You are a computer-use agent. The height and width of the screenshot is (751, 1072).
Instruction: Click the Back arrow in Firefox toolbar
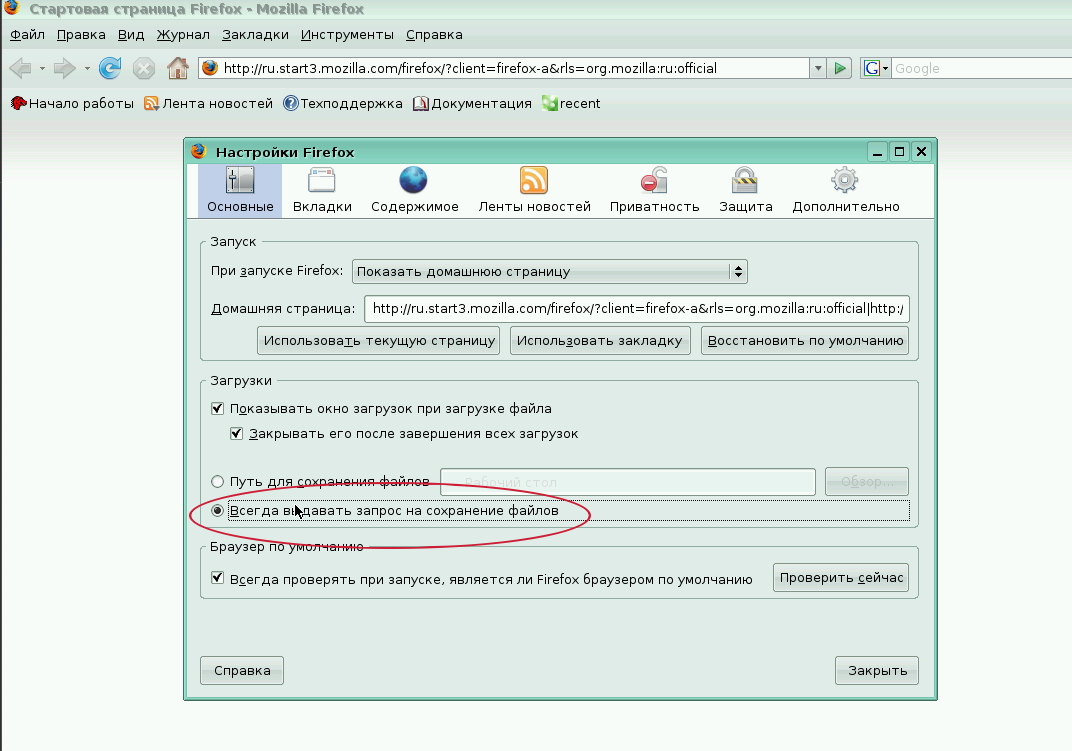click(21, 68)
